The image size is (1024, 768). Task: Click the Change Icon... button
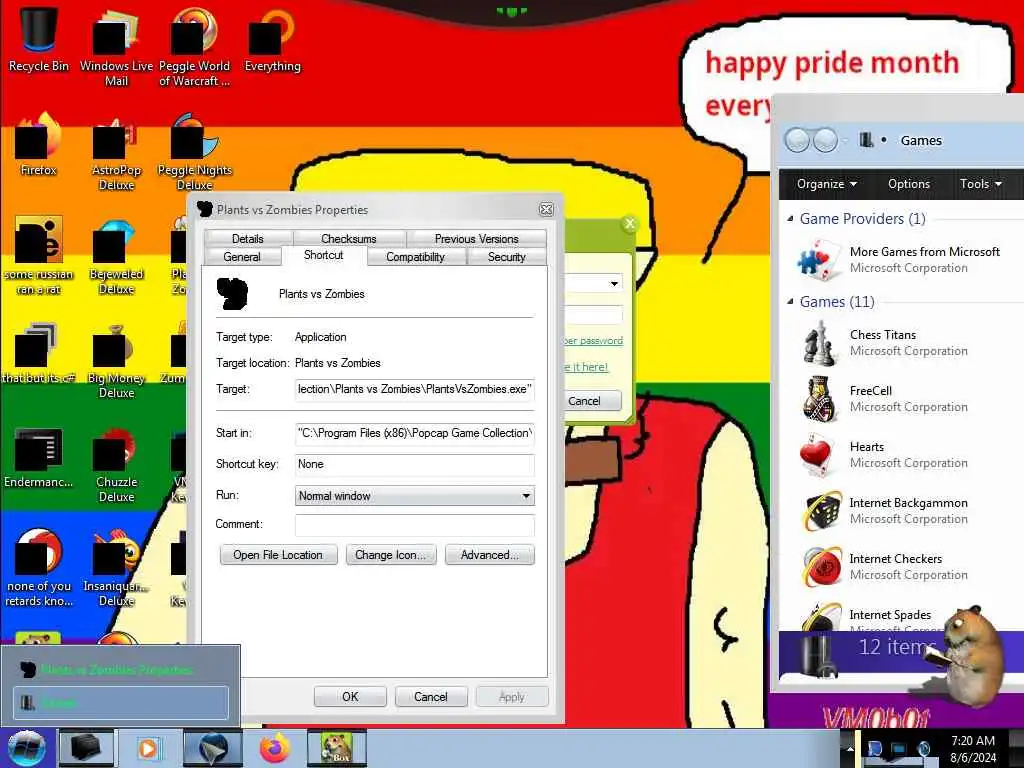tap(391, 555)
